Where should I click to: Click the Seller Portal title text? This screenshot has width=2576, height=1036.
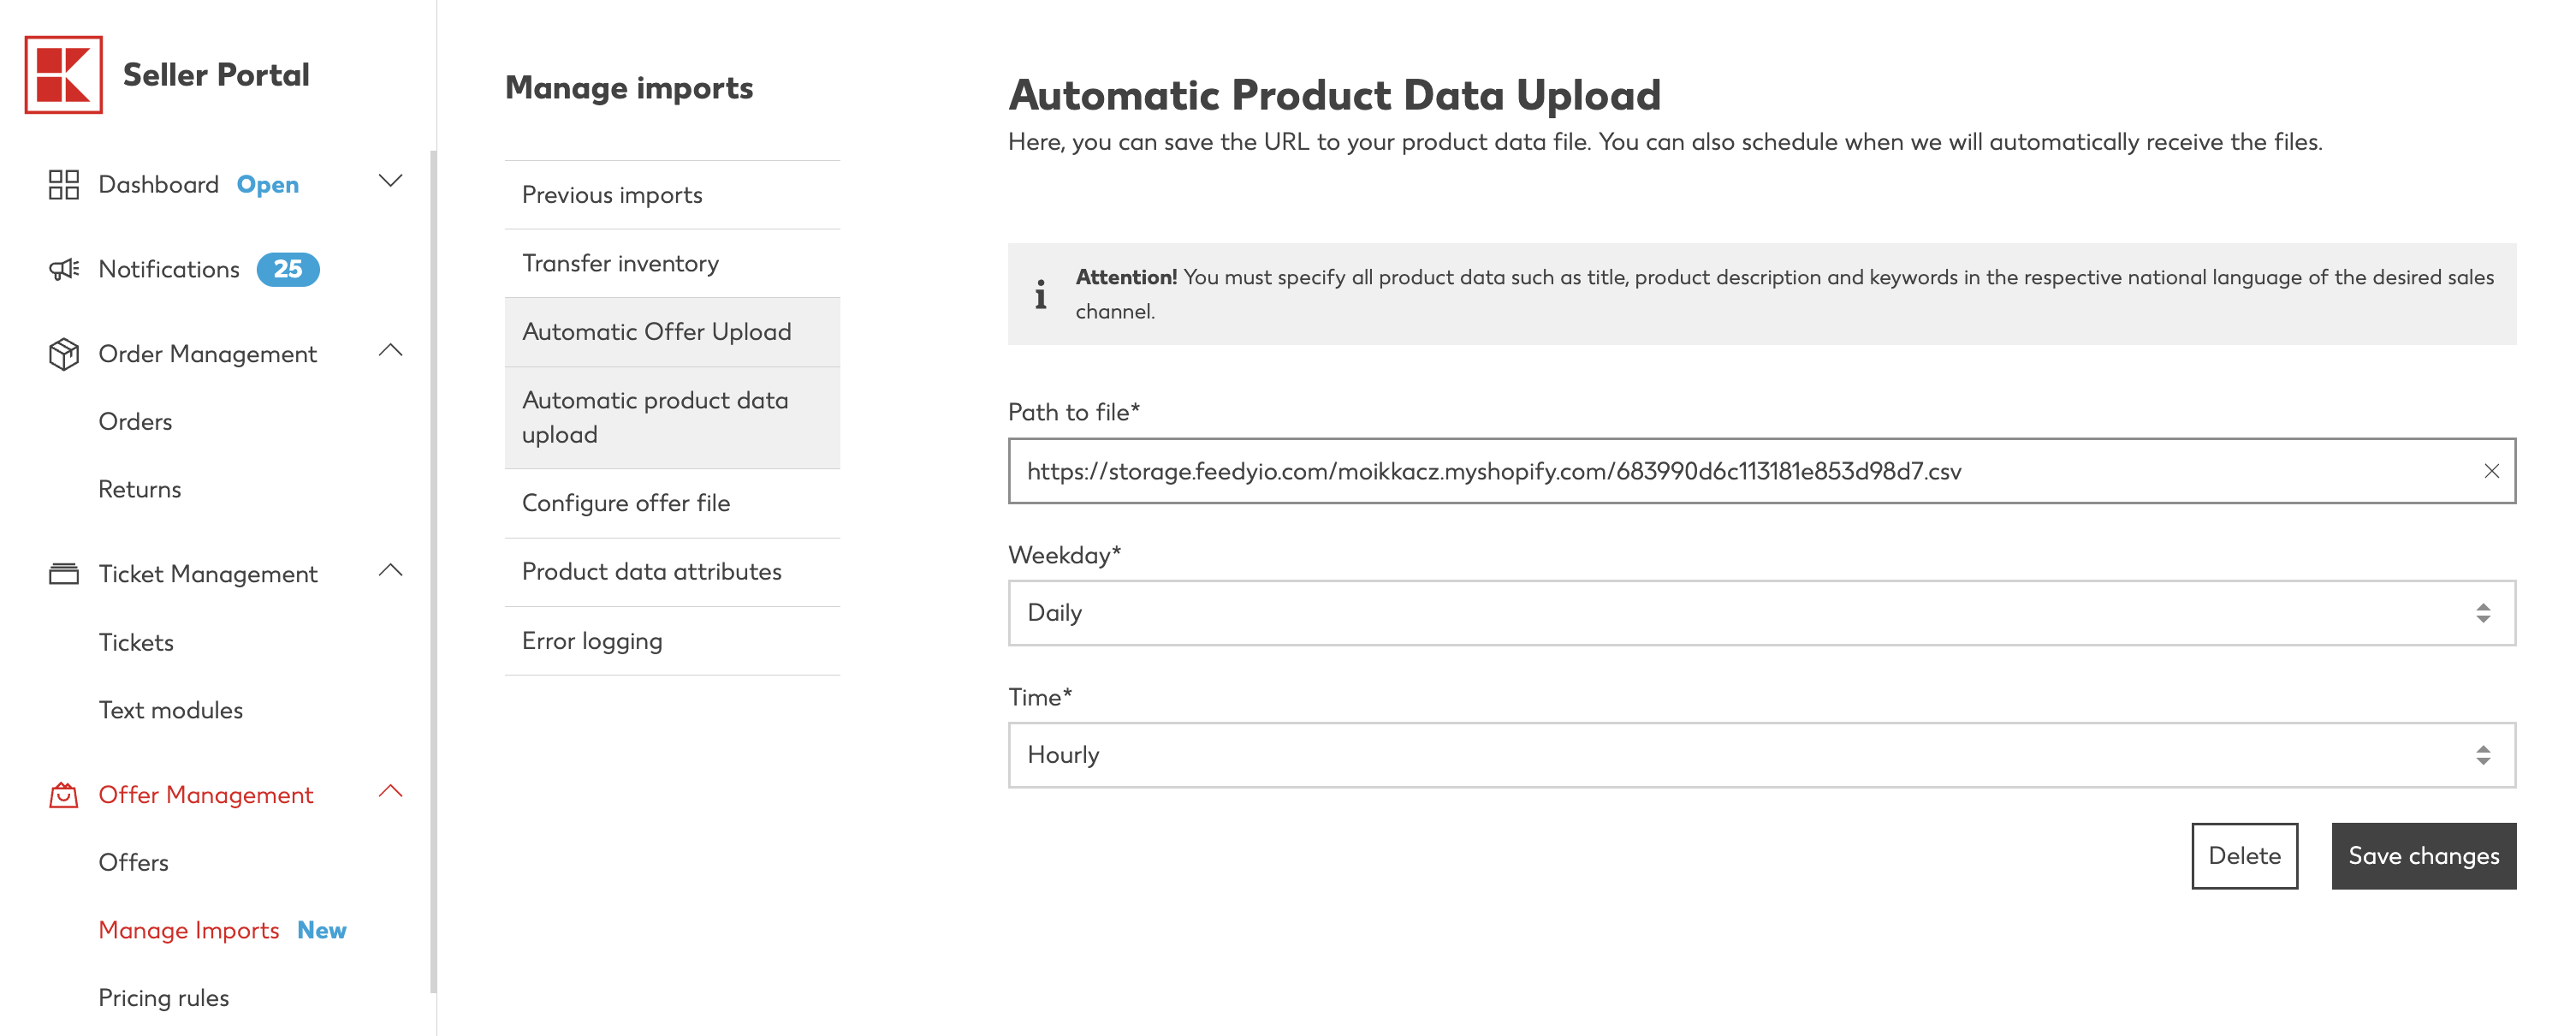click(216, 75)
